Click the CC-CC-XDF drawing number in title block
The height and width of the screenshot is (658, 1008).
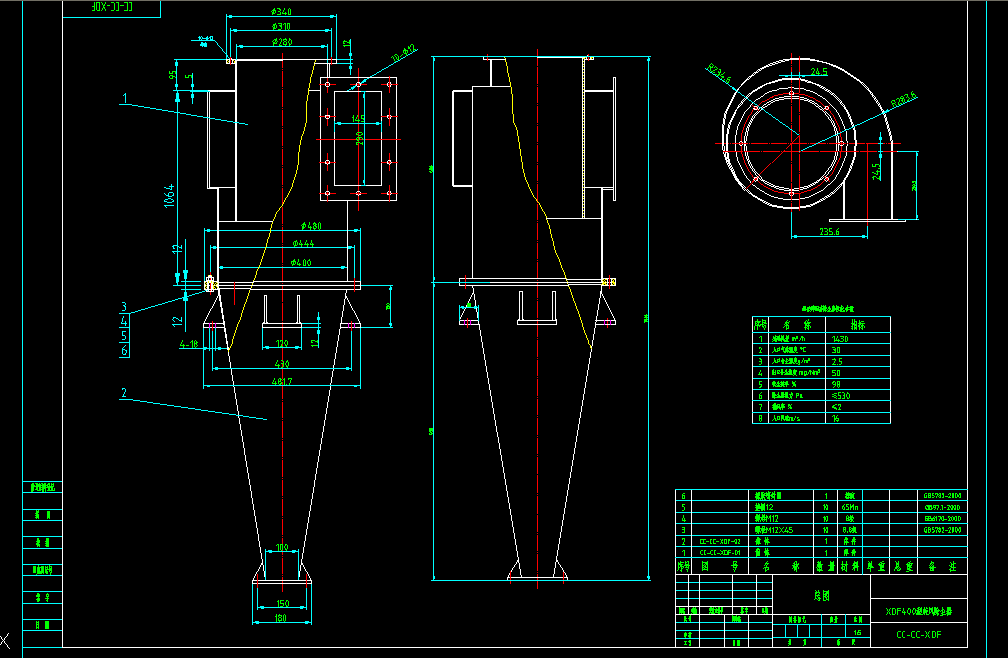(918, 634)
